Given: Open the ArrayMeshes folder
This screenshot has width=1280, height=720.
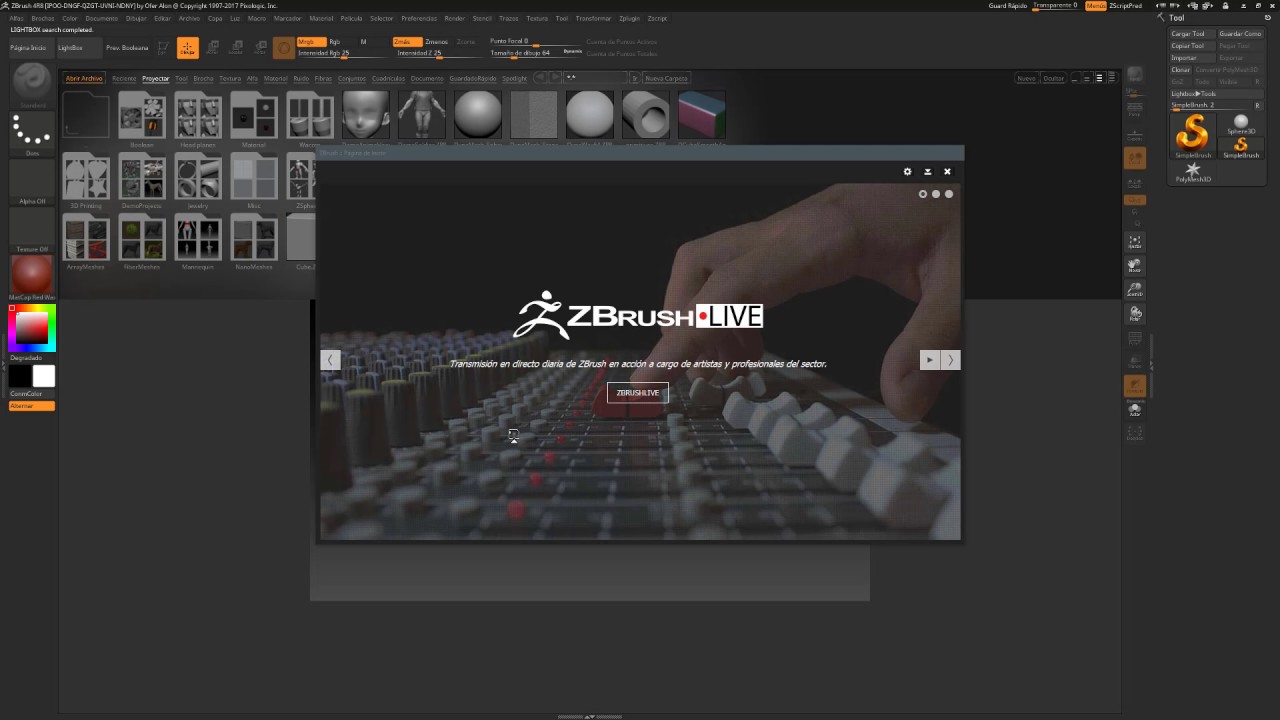Looking at the screenshot, I should click(86, 241).
